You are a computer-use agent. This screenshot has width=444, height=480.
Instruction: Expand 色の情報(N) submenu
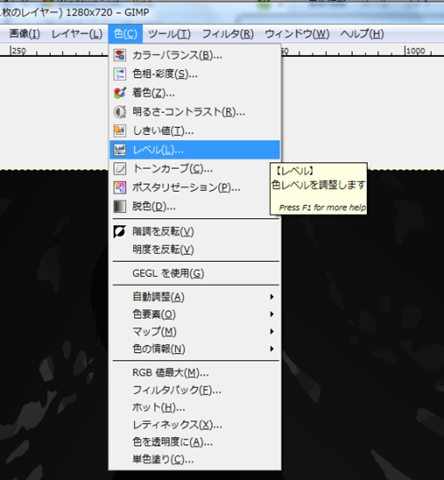click(195, 349)
